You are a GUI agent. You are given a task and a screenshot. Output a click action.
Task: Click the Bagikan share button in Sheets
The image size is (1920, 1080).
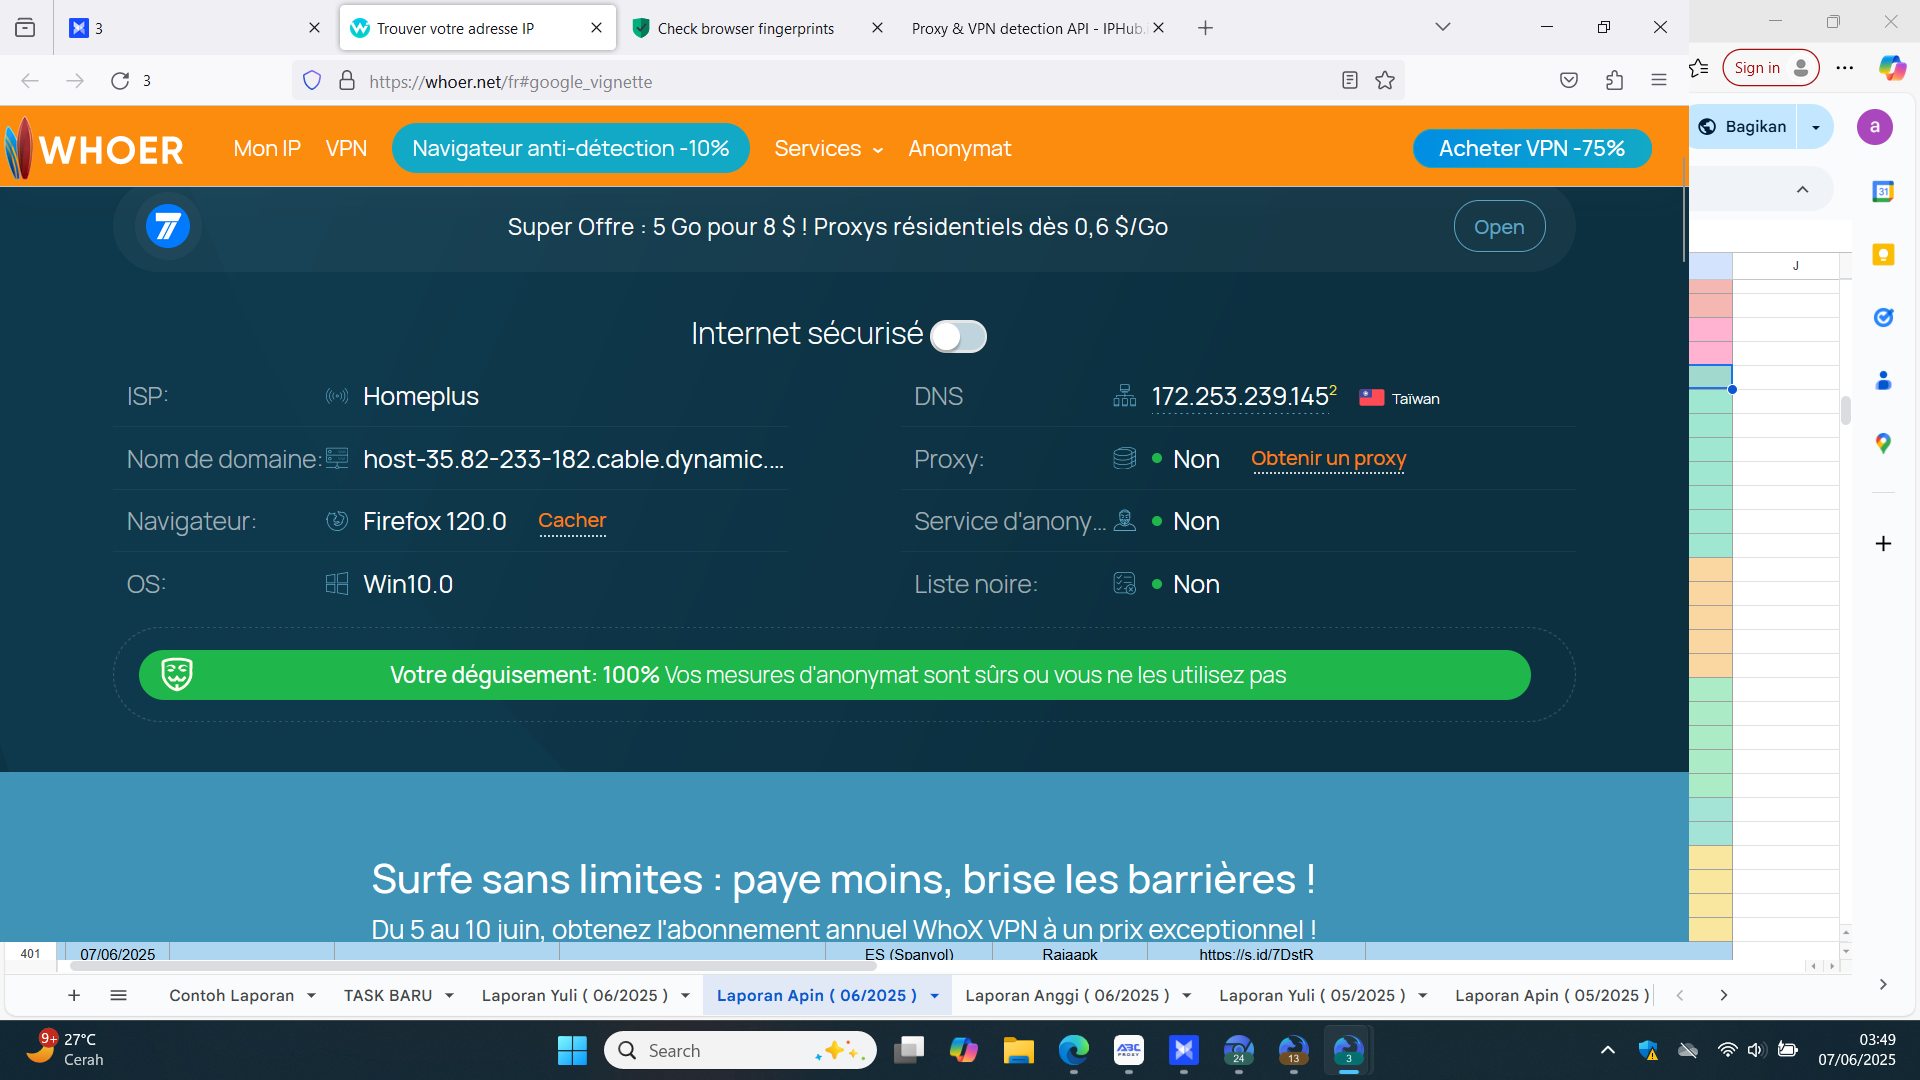[1744, 127]
